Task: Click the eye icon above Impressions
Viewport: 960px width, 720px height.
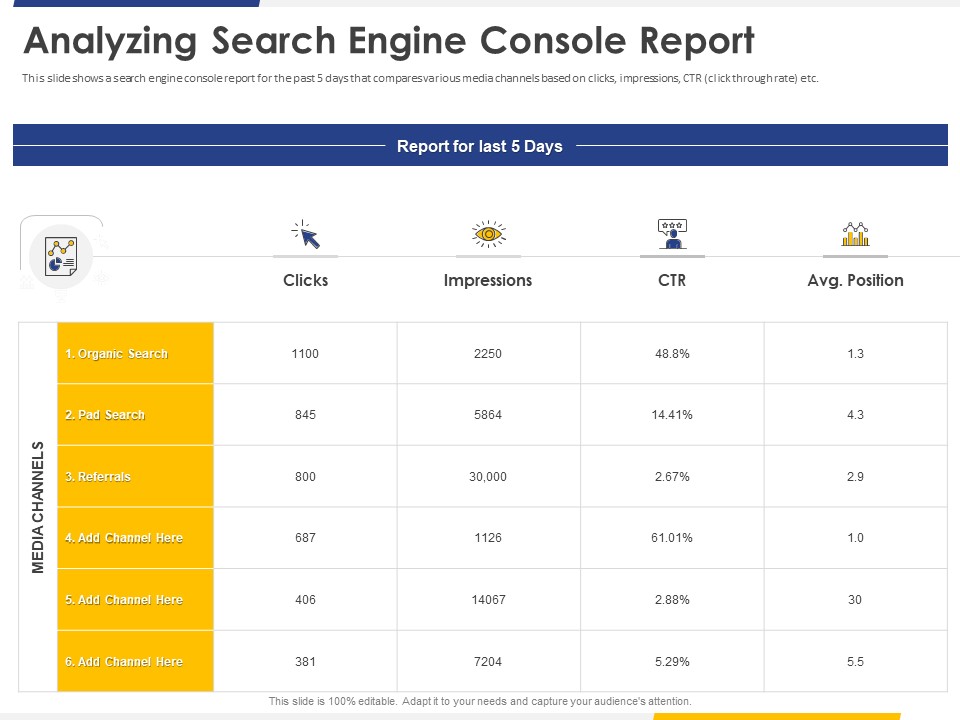Action: click(488, 234)
